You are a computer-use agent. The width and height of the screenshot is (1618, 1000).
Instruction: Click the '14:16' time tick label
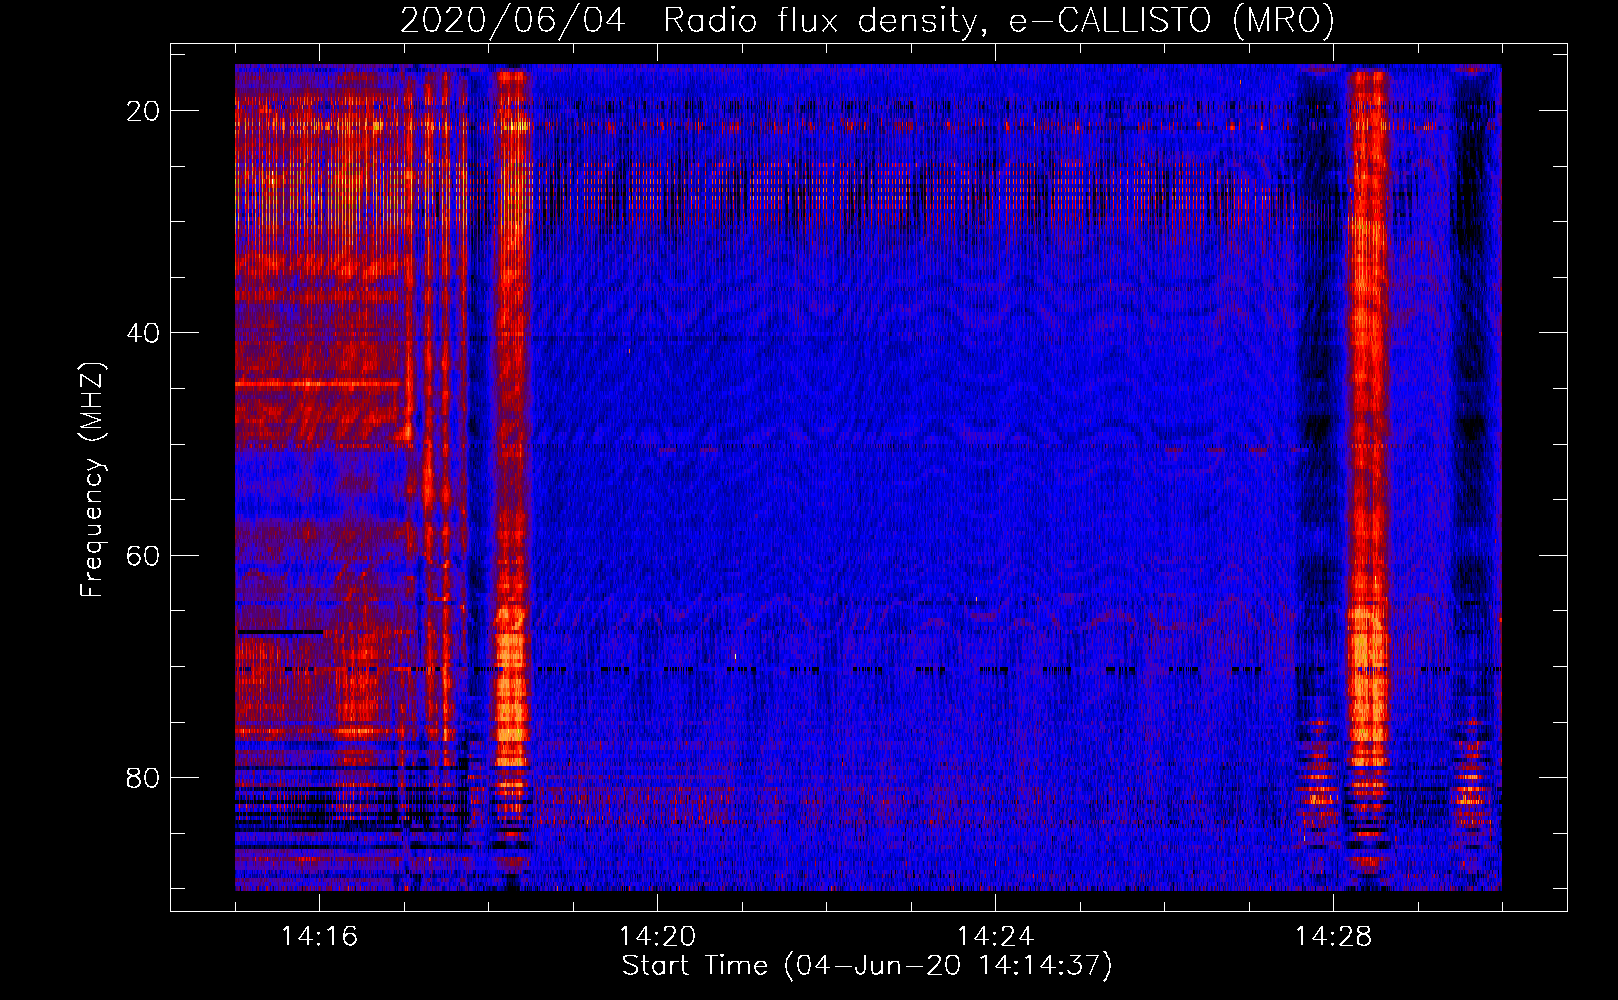[x=319, y=937]
